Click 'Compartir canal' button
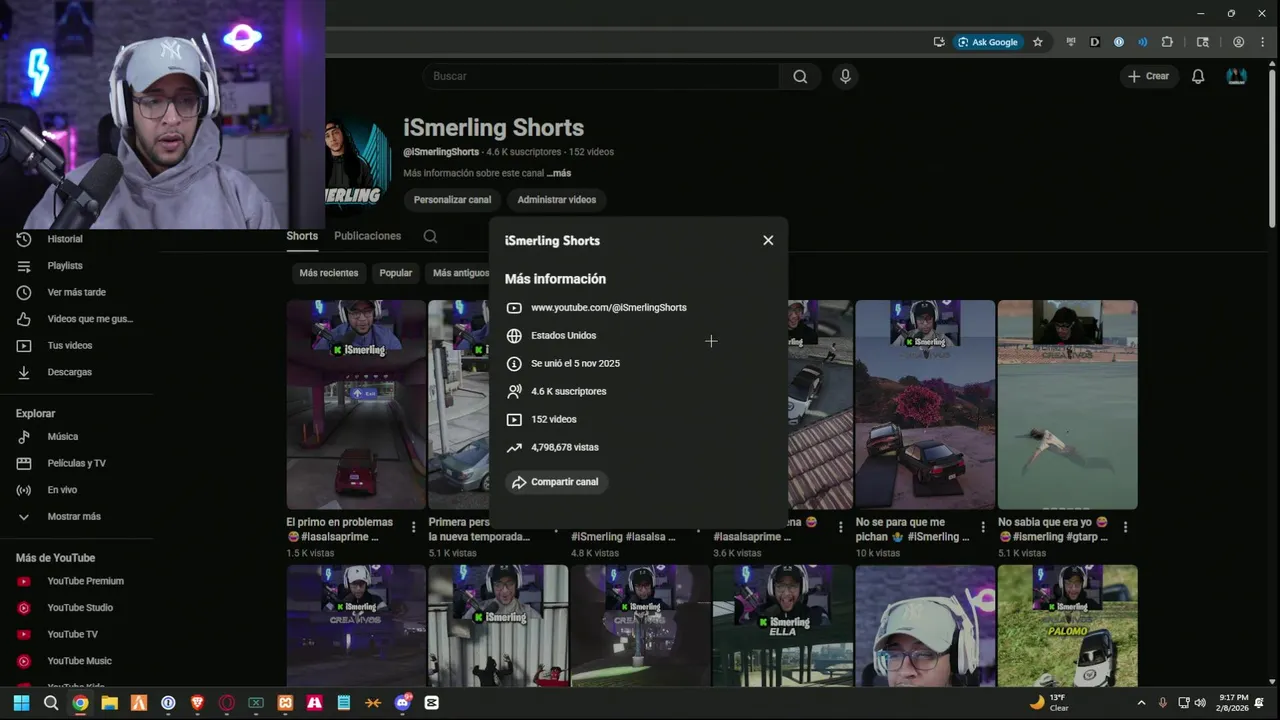Screen dimensions: 1280x720 (555, 482)
